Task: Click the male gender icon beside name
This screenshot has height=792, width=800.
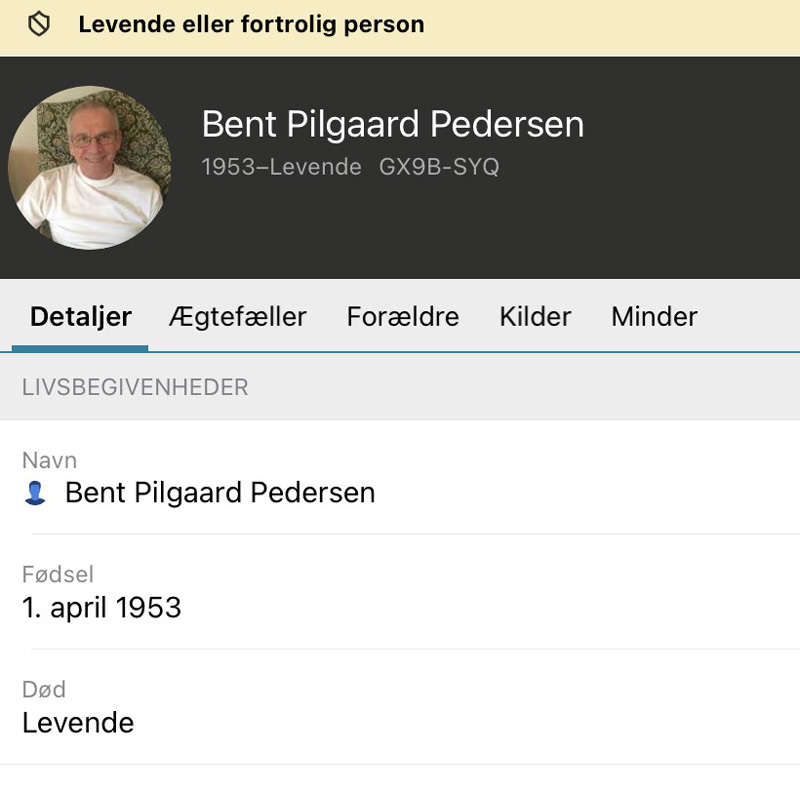Action: pos(35,493)
